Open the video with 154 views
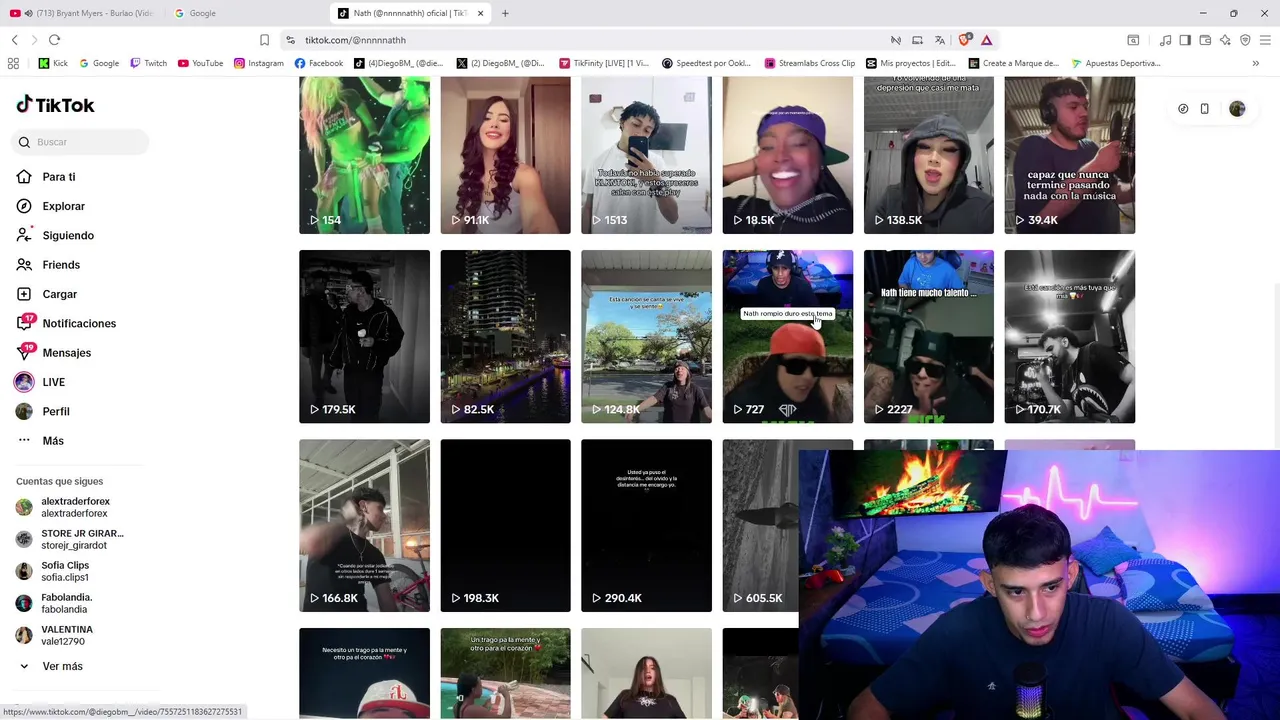 (x=364, y=155)
